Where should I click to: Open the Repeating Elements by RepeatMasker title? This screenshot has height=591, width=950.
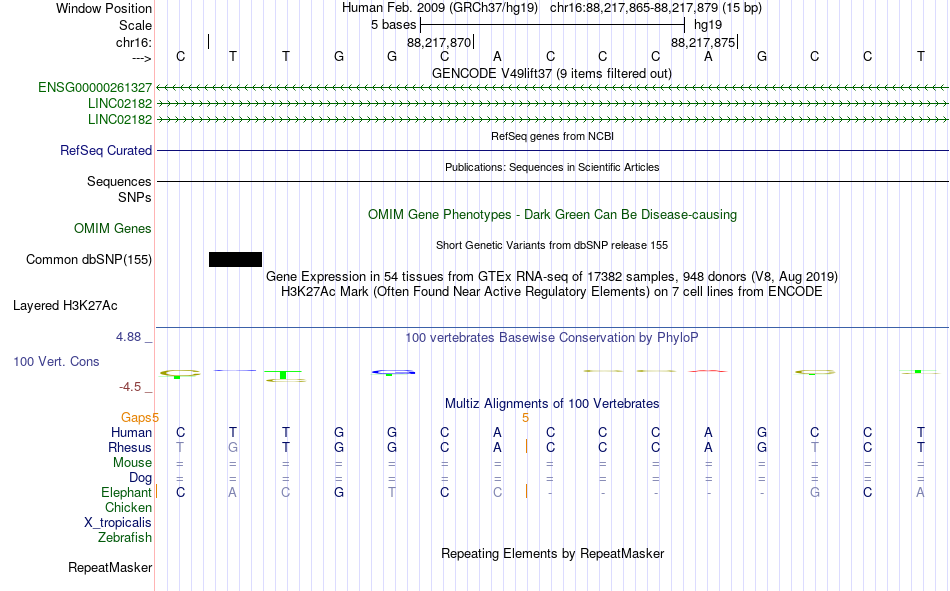[553, 553]
